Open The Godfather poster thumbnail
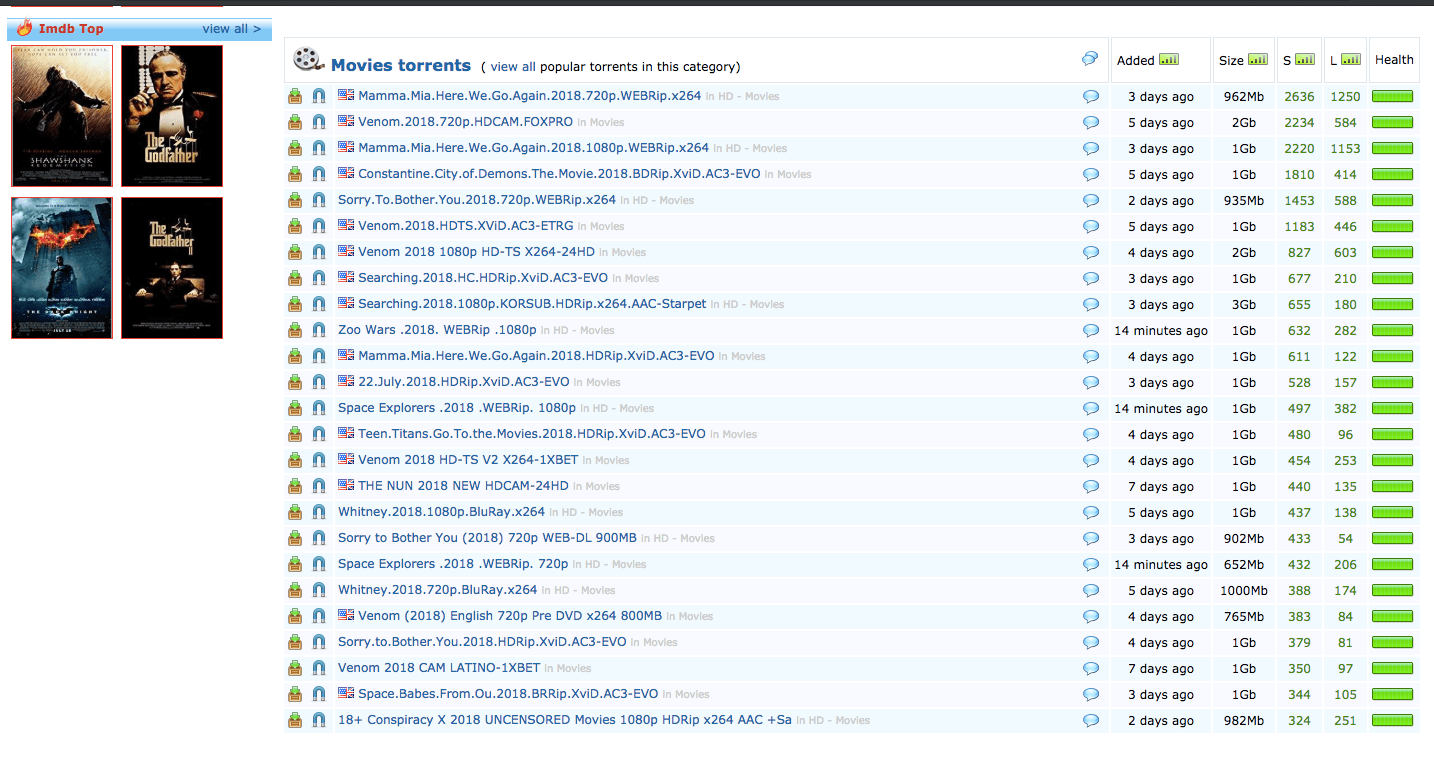 tap(172, 116)
